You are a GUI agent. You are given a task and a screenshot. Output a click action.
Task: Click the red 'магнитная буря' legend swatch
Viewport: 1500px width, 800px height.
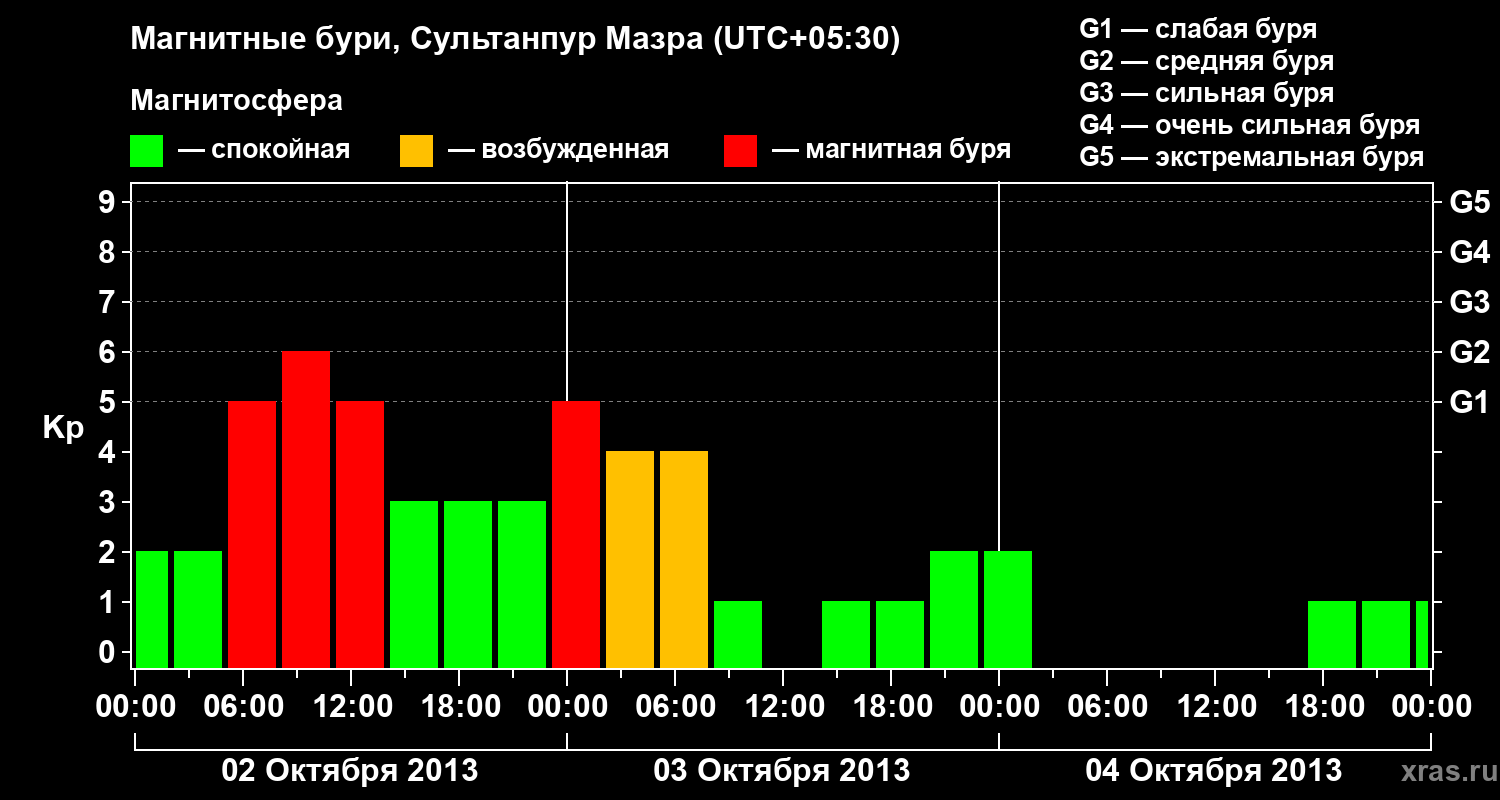[740, 151]
